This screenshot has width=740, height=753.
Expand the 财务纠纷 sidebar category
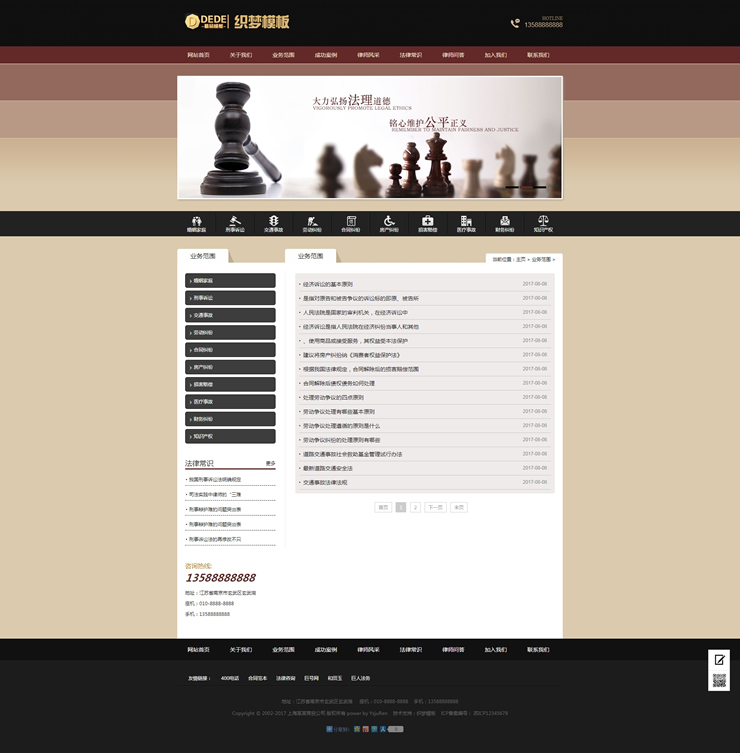click(230, 419)
